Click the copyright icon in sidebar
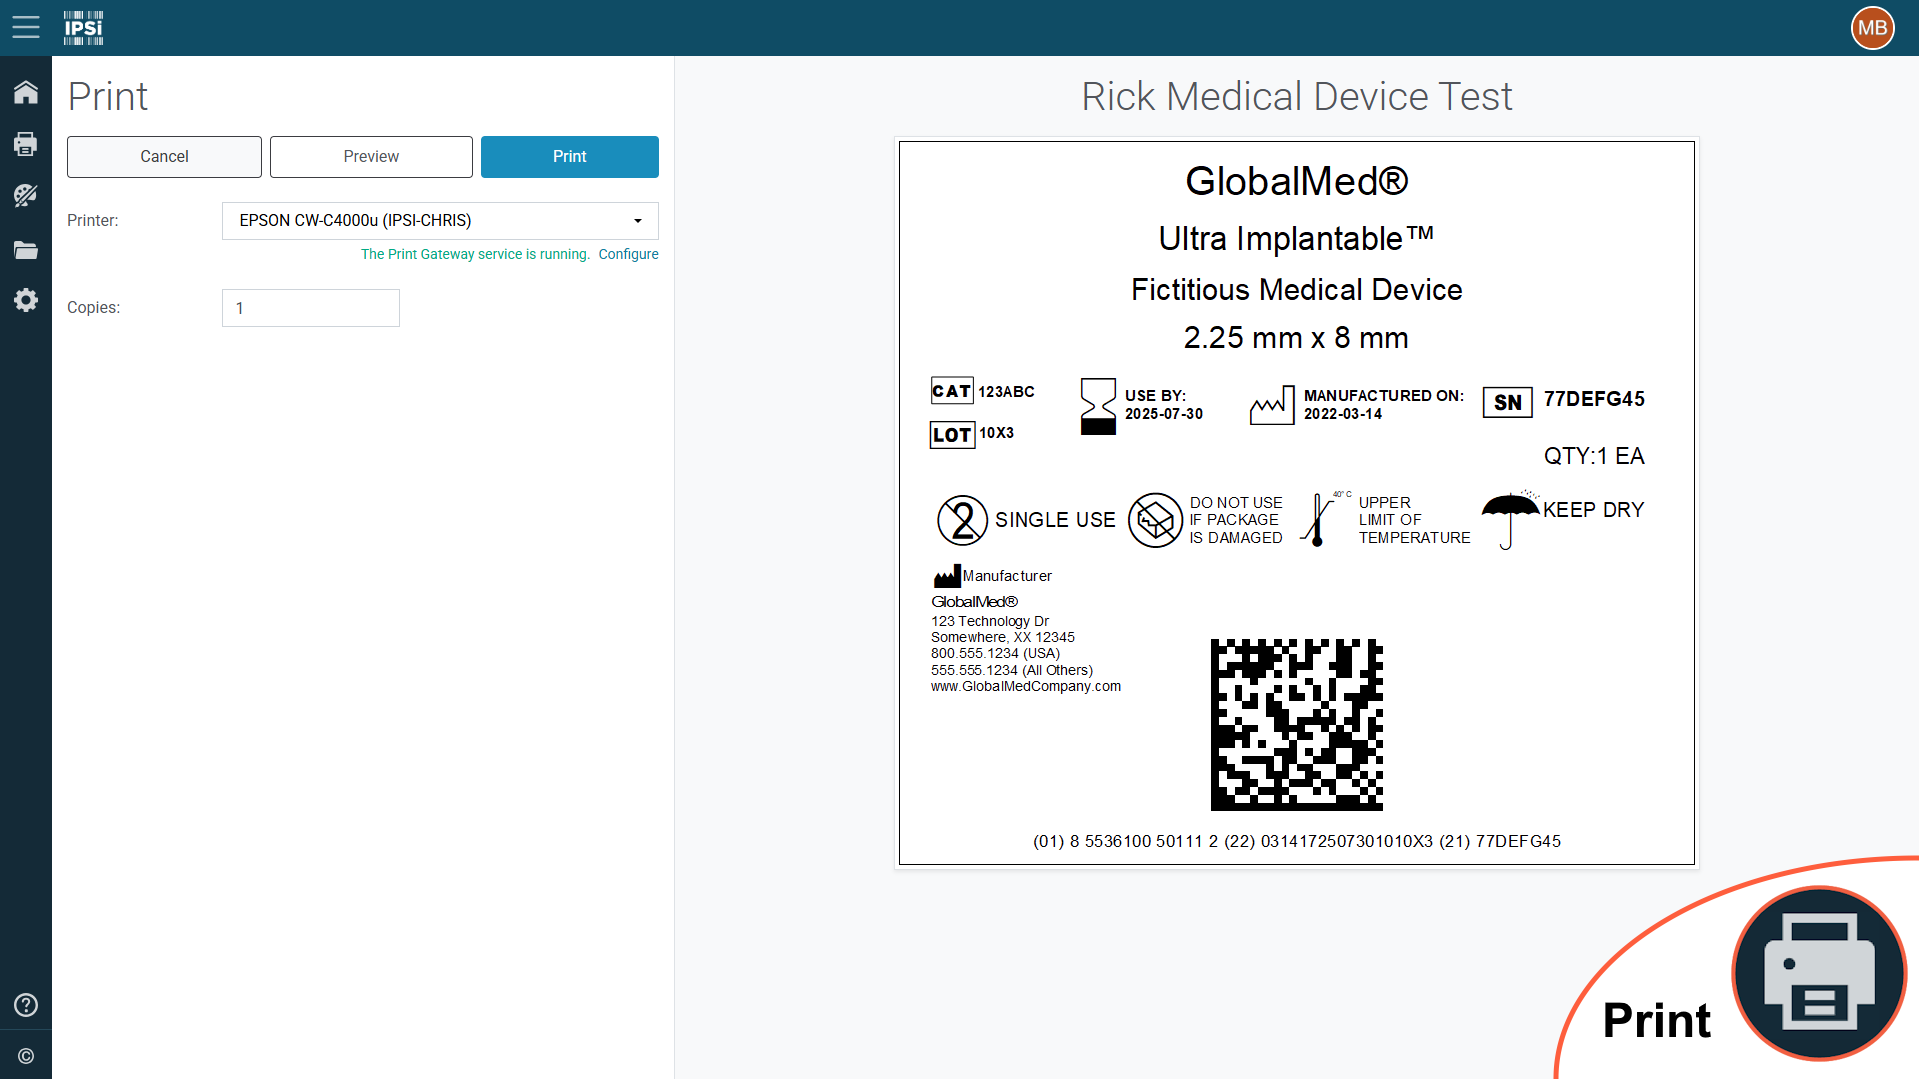 pos(26,1056)
